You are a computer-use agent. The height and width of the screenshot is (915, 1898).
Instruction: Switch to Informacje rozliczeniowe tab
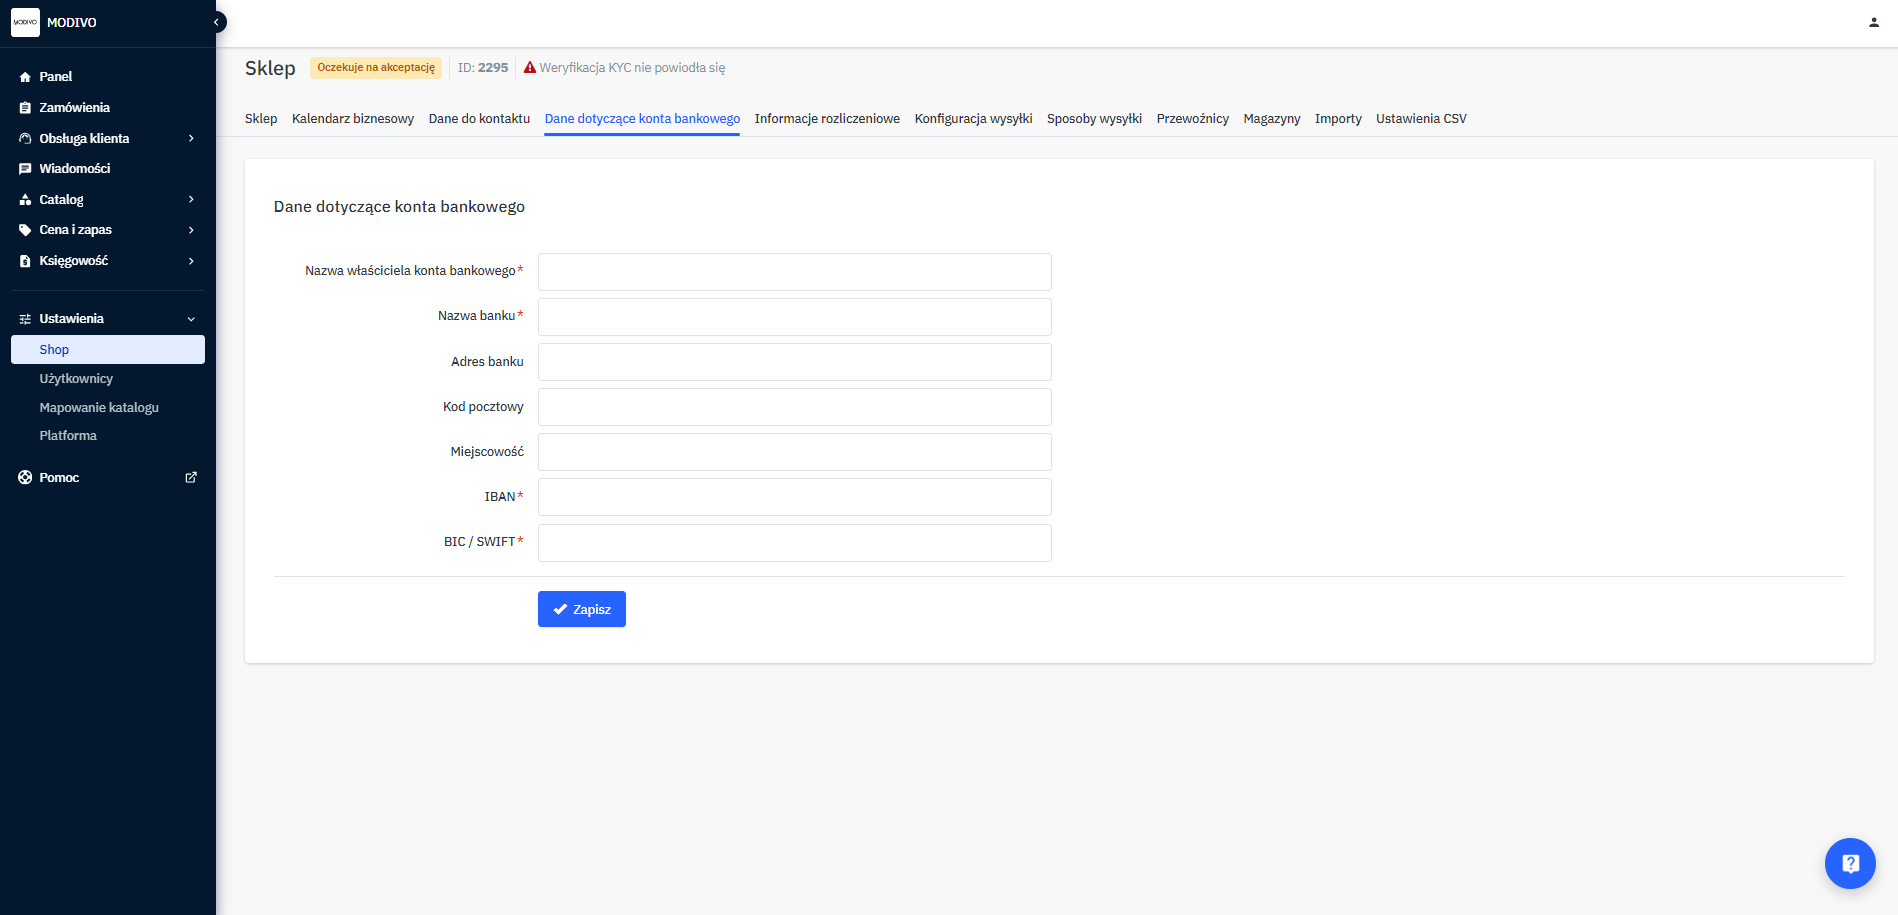[x=826, y=119]
